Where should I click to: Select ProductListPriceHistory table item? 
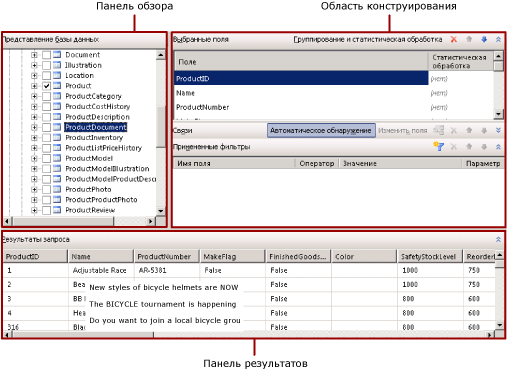[104, 148]
